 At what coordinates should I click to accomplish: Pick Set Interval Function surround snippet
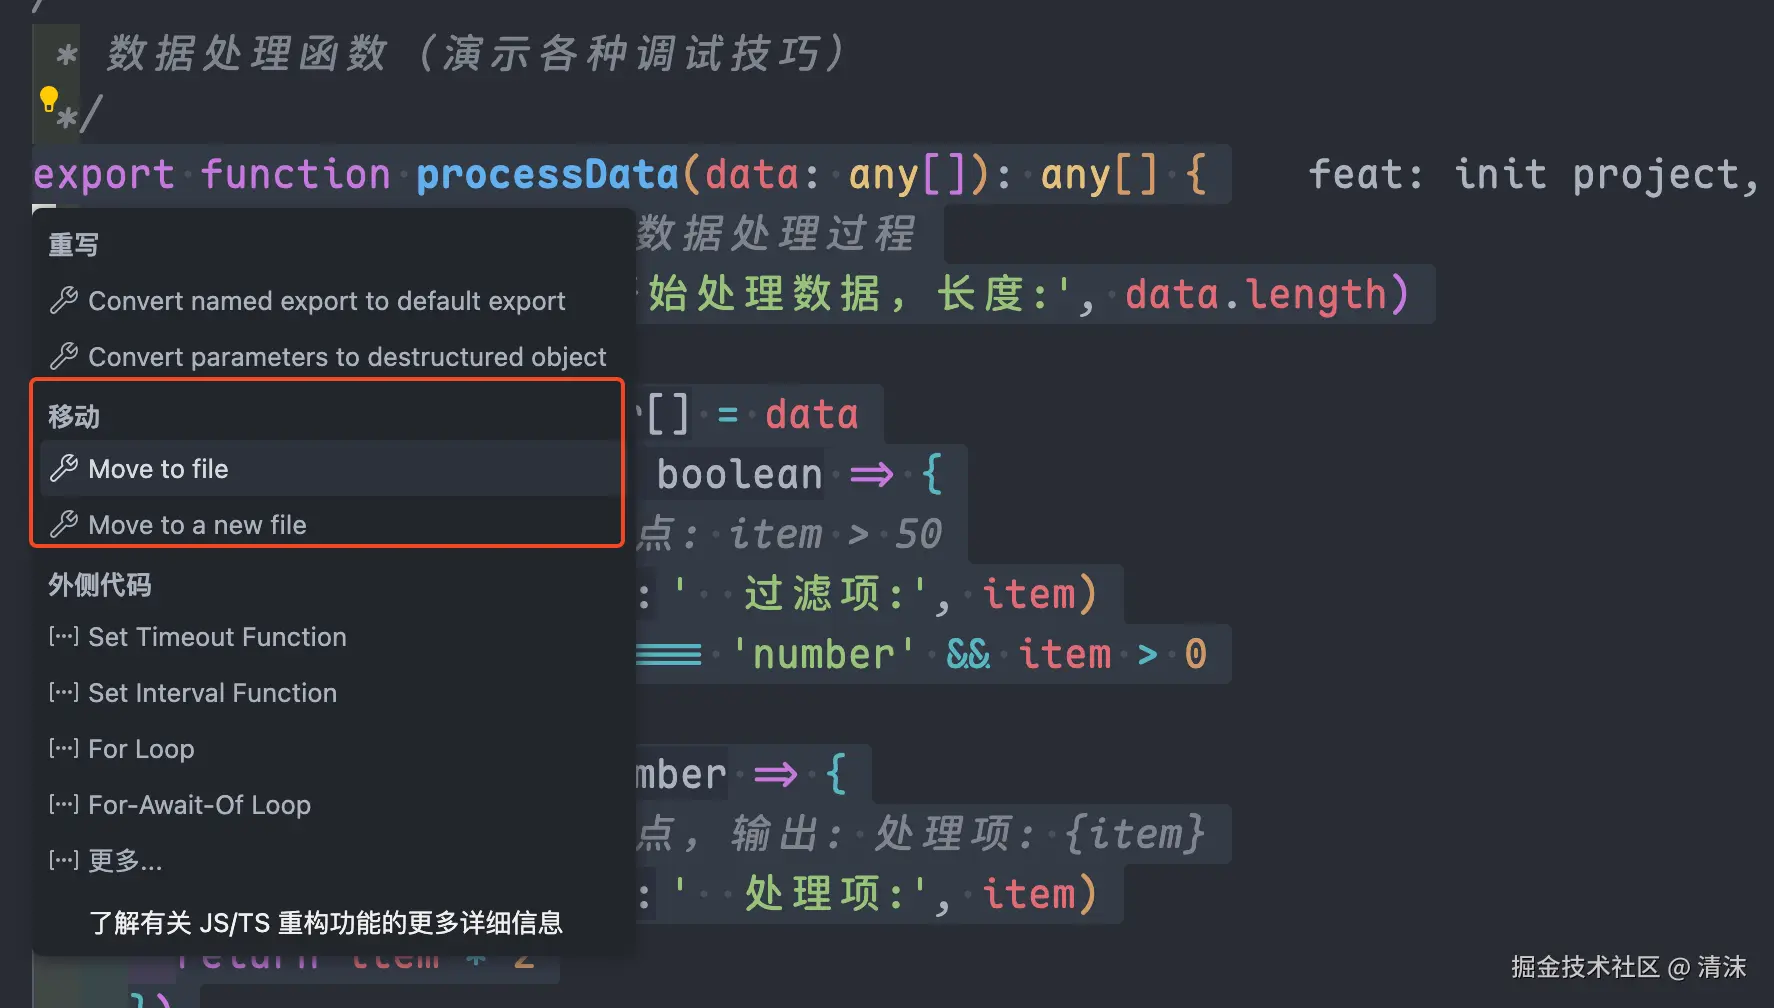pos(212,693)
